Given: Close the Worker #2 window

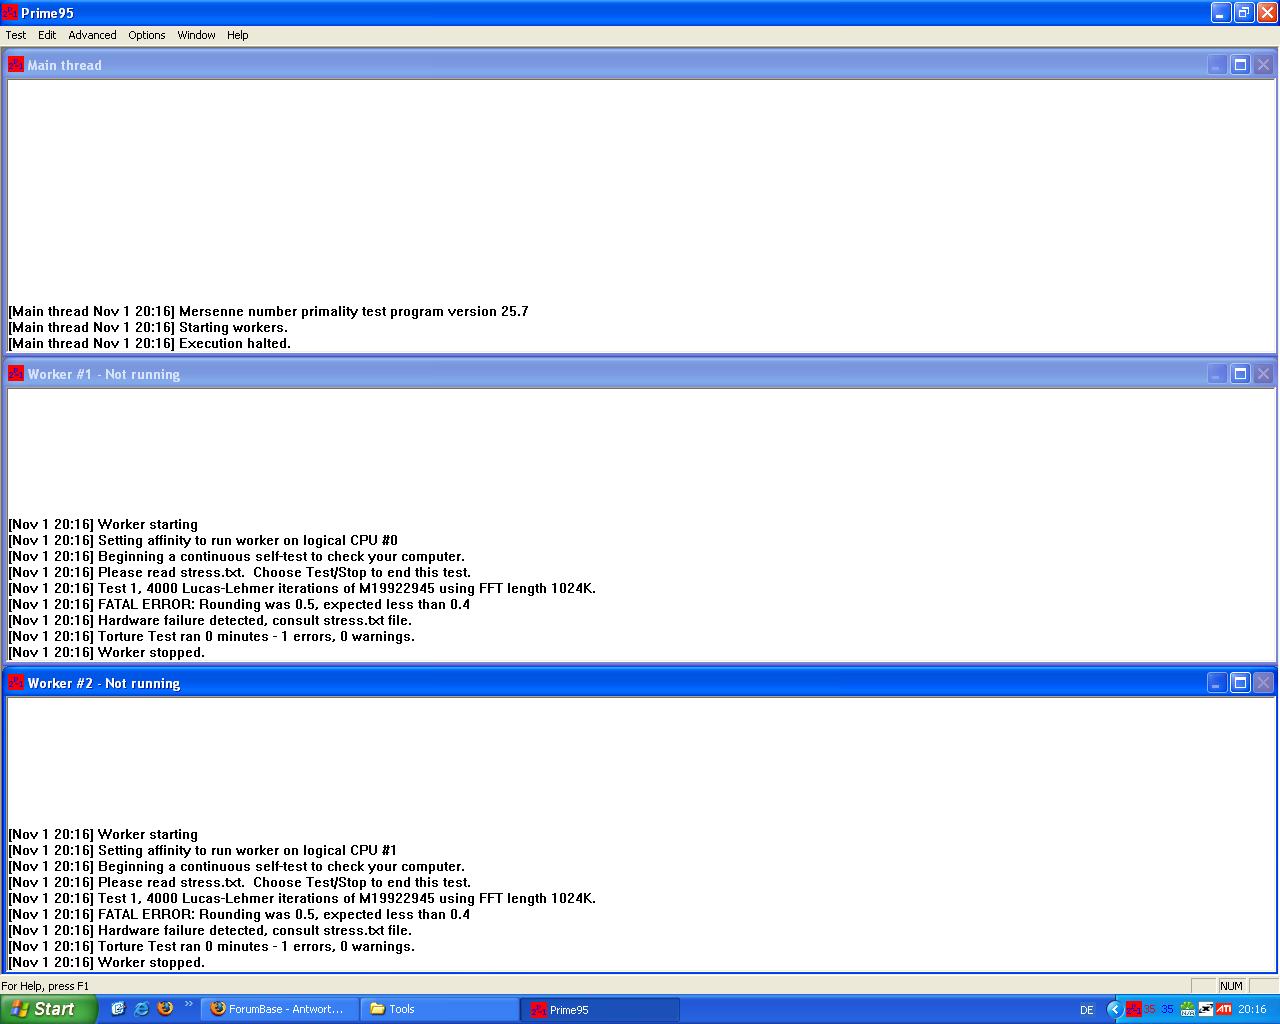Looking at the screenshot, I should tap(1263, 683).
